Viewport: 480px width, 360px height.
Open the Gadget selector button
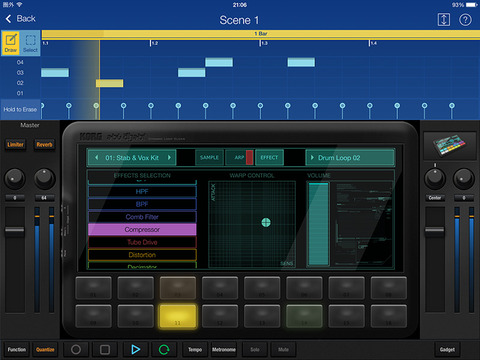(x=447, y=350)
